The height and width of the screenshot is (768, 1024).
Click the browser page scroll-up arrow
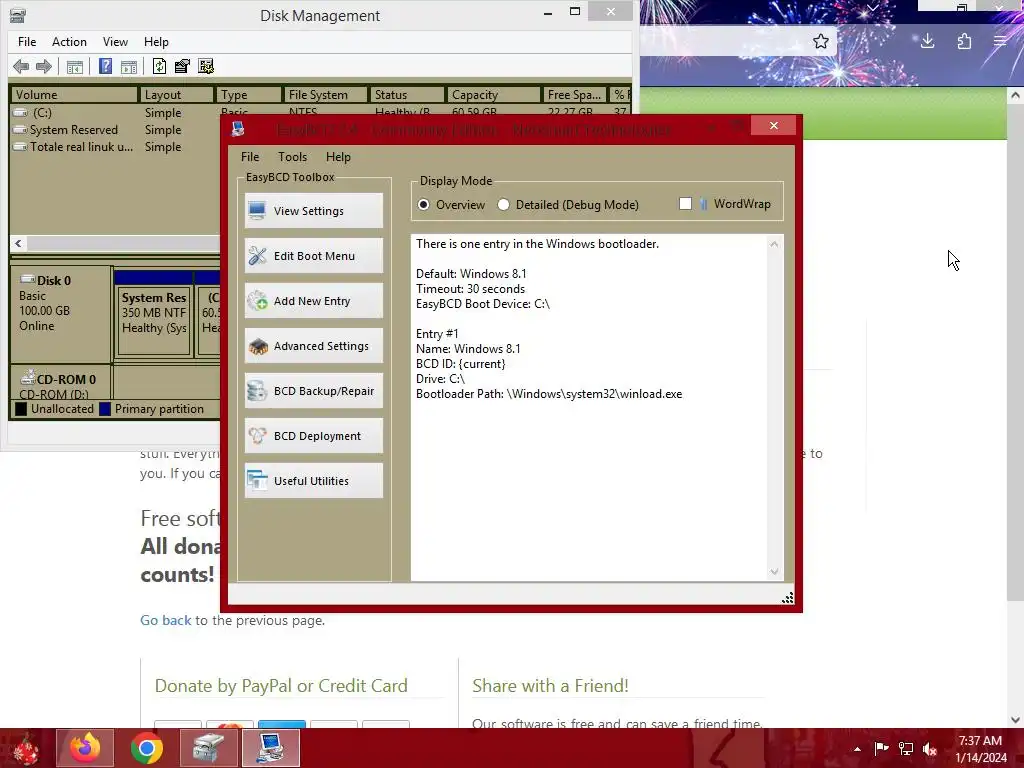[1016, 95]
